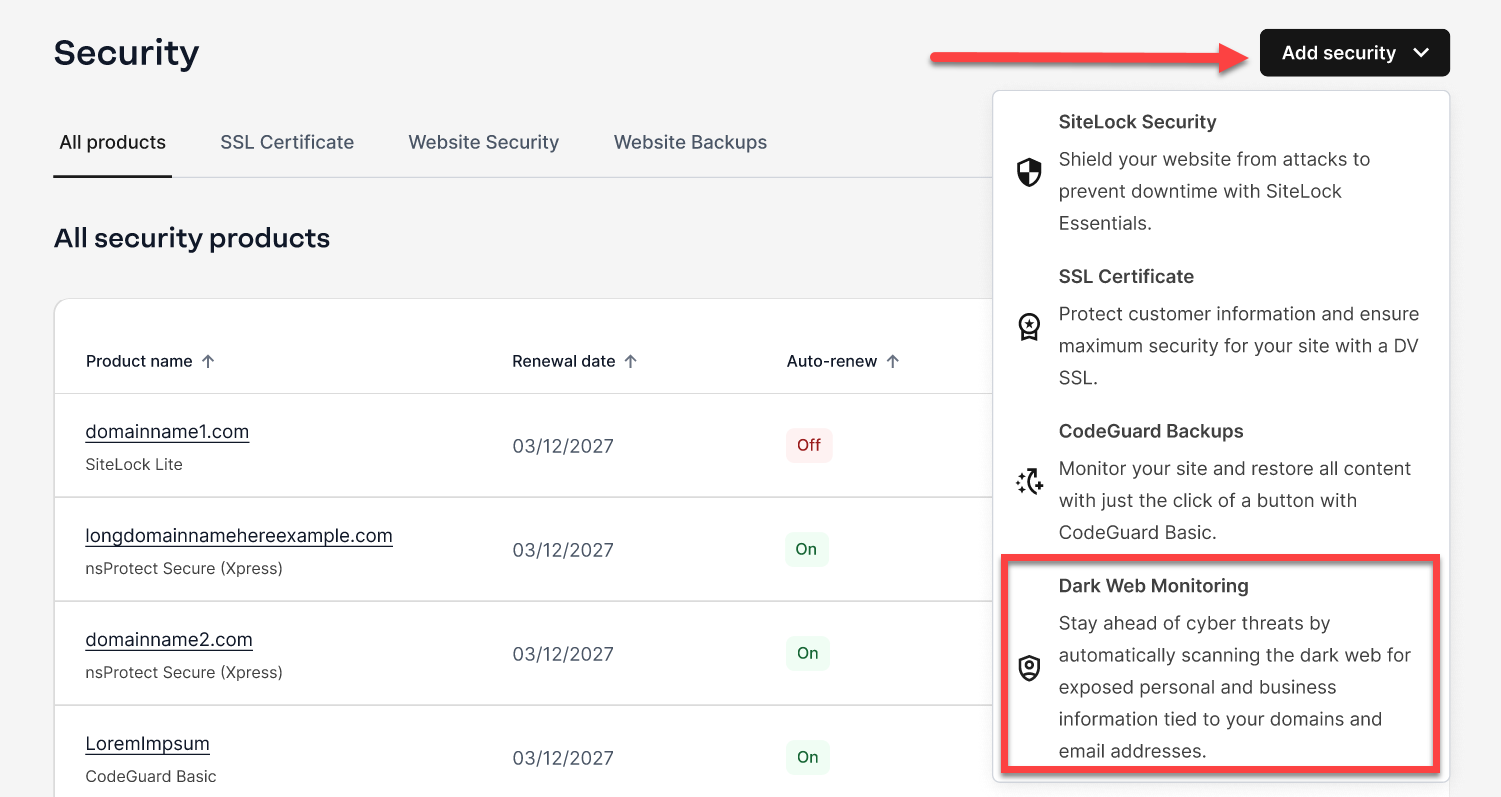Open the LoremImpsum product link
The width and height of the screenshot is (1501, 797).
[x=148, y=744]
